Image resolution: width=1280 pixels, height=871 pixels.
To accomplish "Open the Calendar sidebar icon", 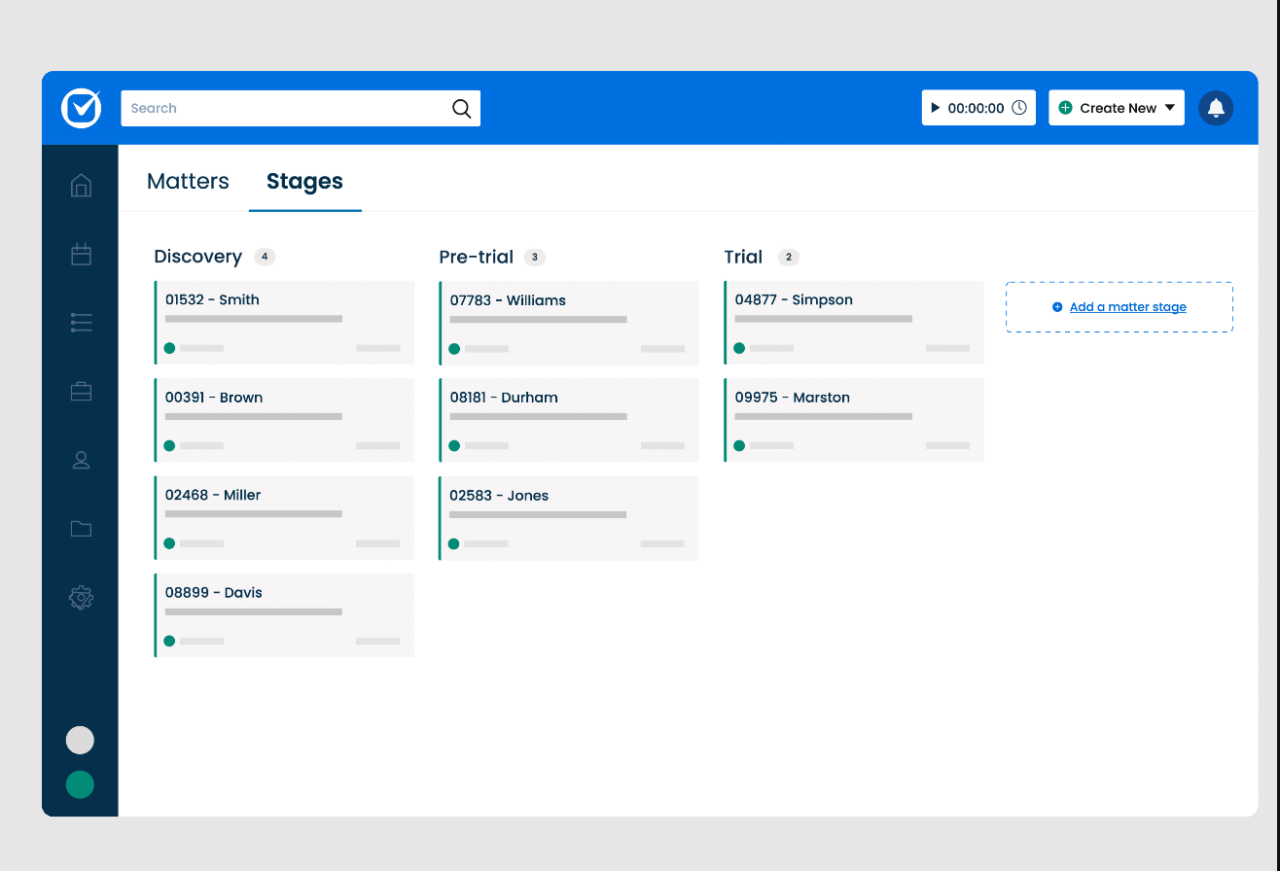I will point(81,254).
